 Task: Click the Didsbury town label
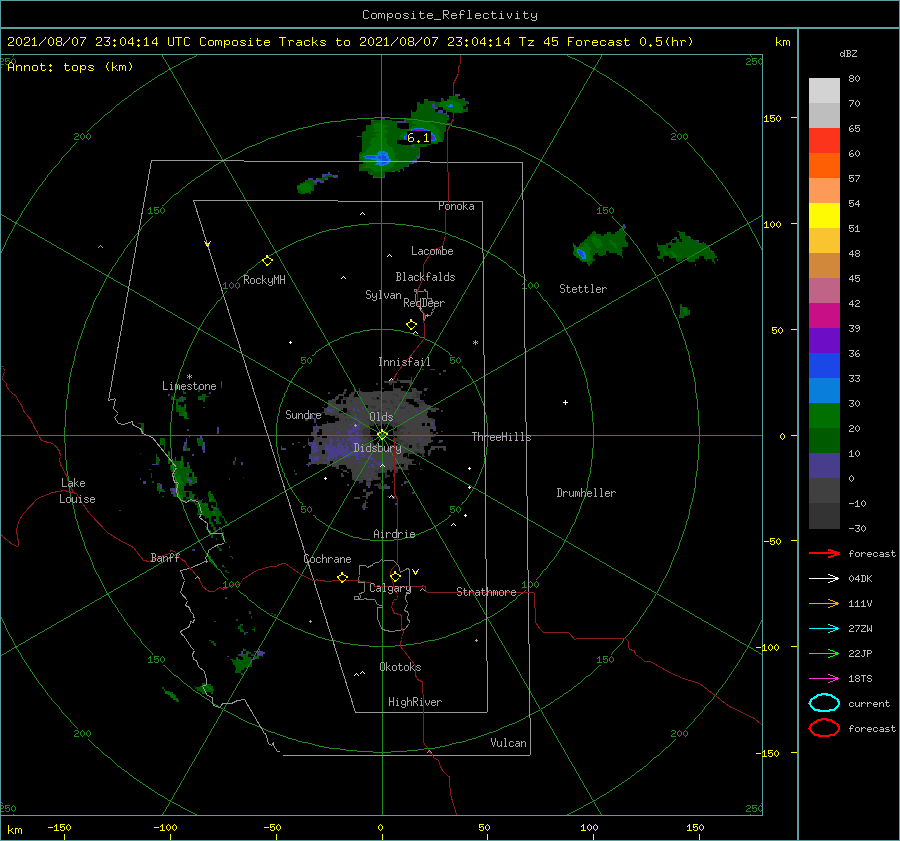coord(377,448)
